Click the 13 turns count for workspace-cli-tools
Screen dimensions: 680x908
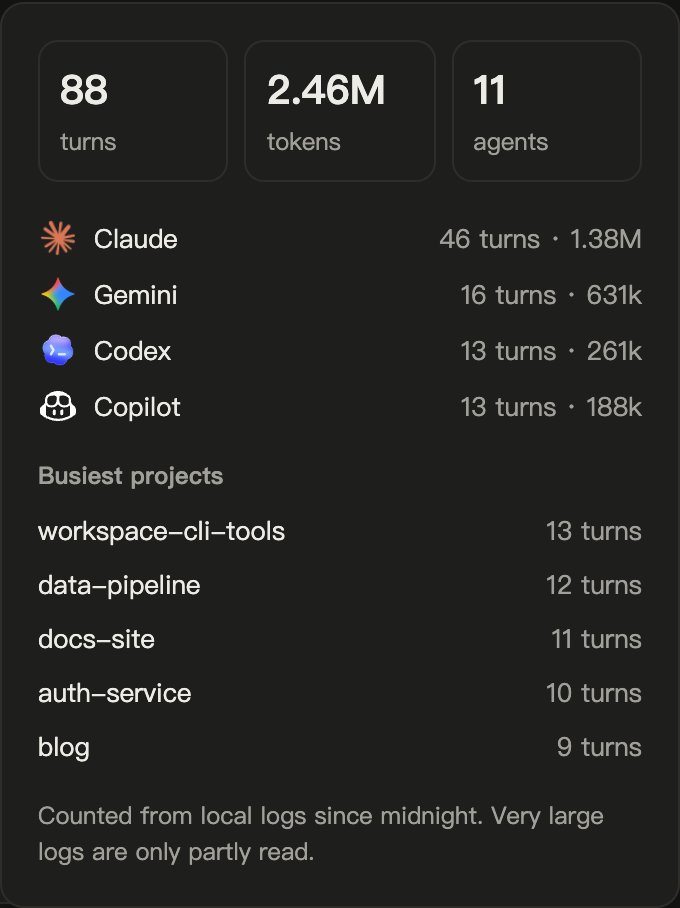[594, 531]
